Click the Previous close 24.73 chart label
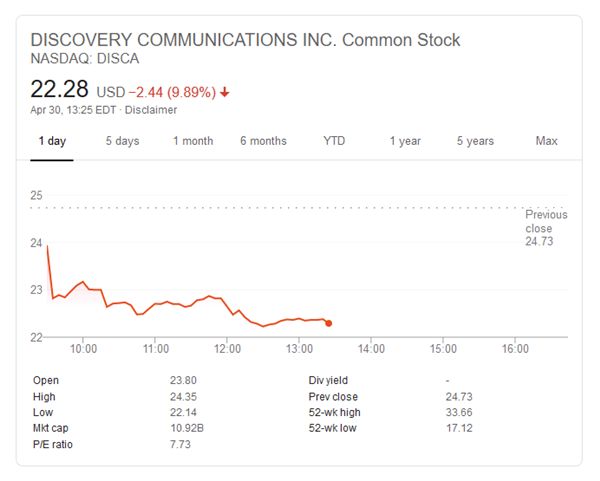Image resolution: width=600 pixels, height=481 pixels. click(546, 228)
